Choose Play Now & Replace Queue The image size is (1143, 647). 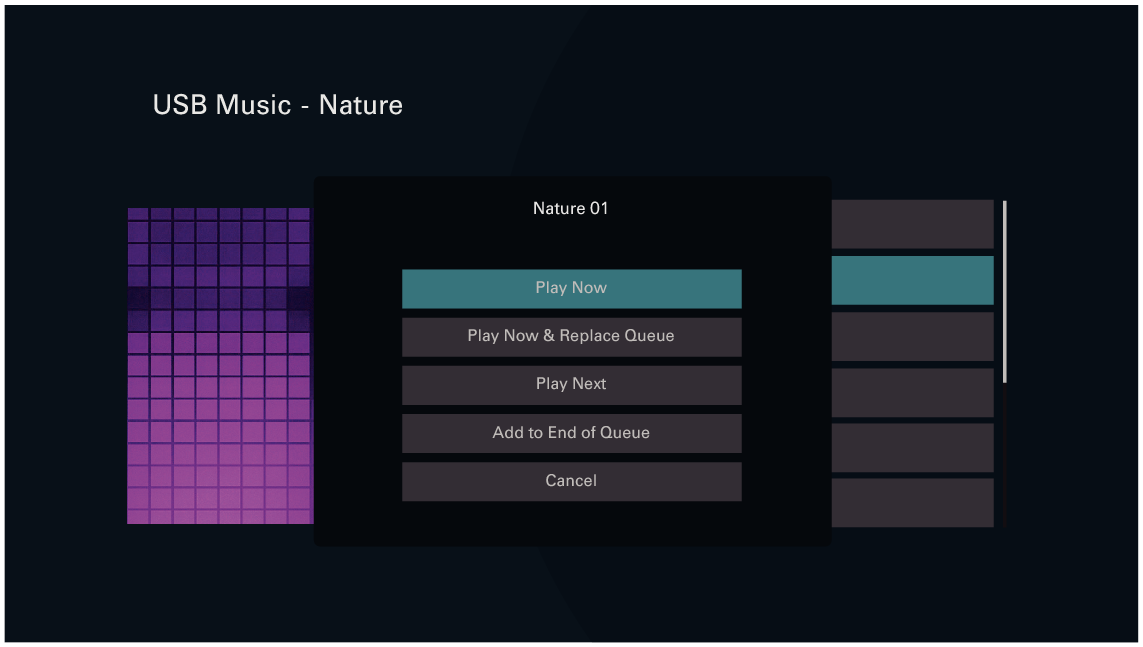(571, 336)
